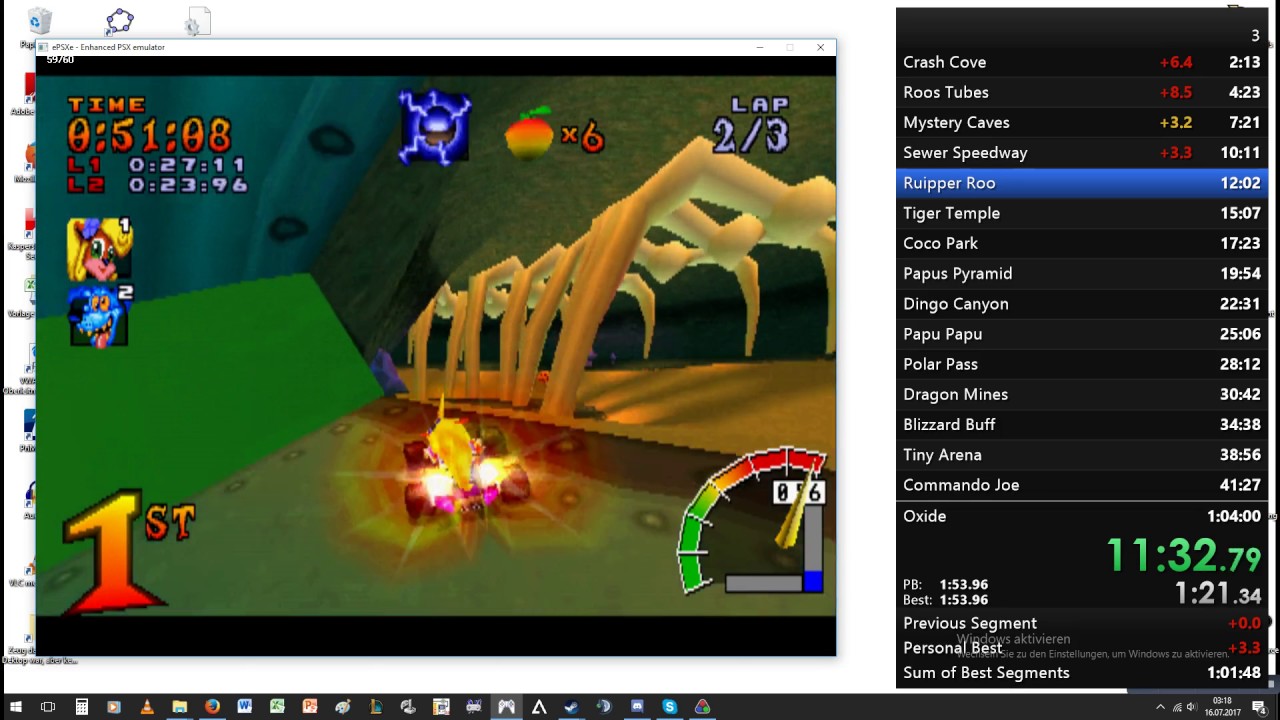Click the paint palette taskbar icon

pos(342,707)
